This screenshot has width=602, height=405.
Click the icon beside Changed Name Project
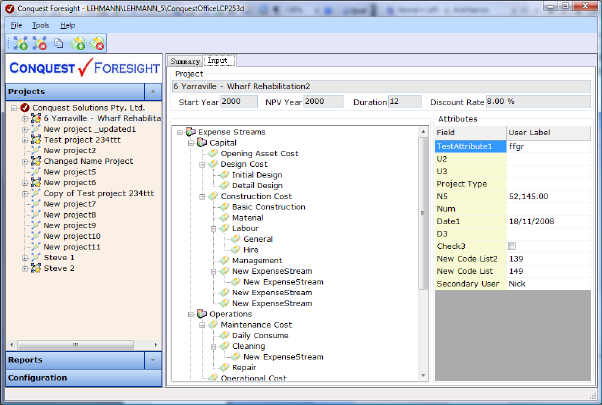tap(36, 161)
